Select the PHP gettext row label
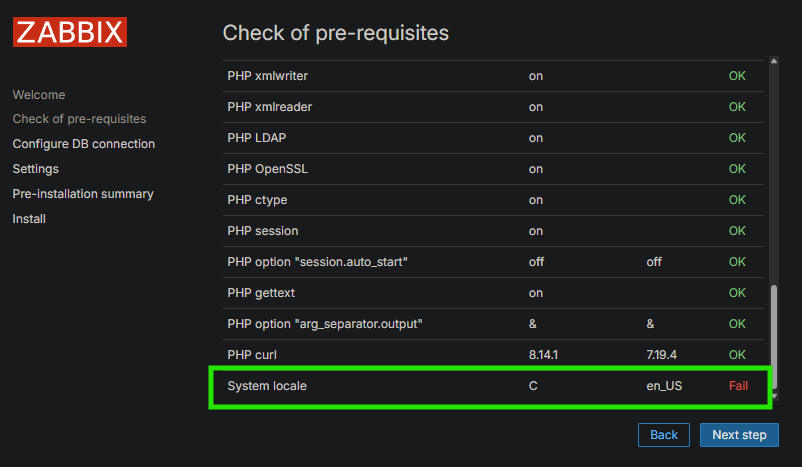Screen dimensions: 802x467 pos(261,293)
